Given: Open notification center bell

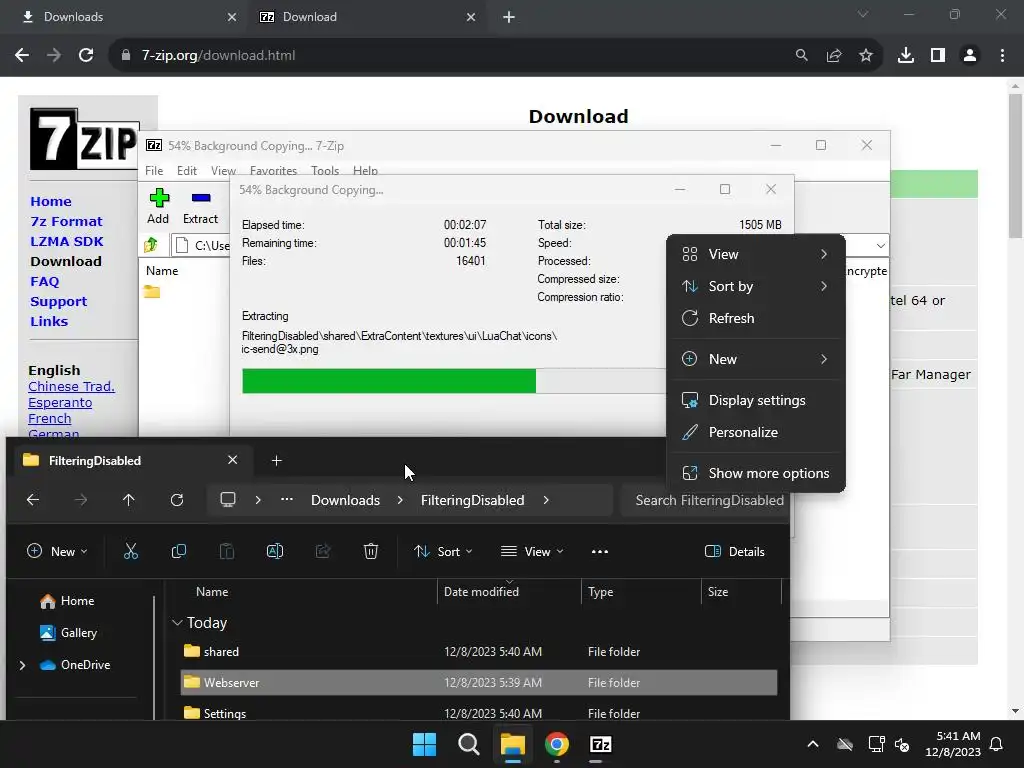Looking at the screenshot, I should 997,744.
